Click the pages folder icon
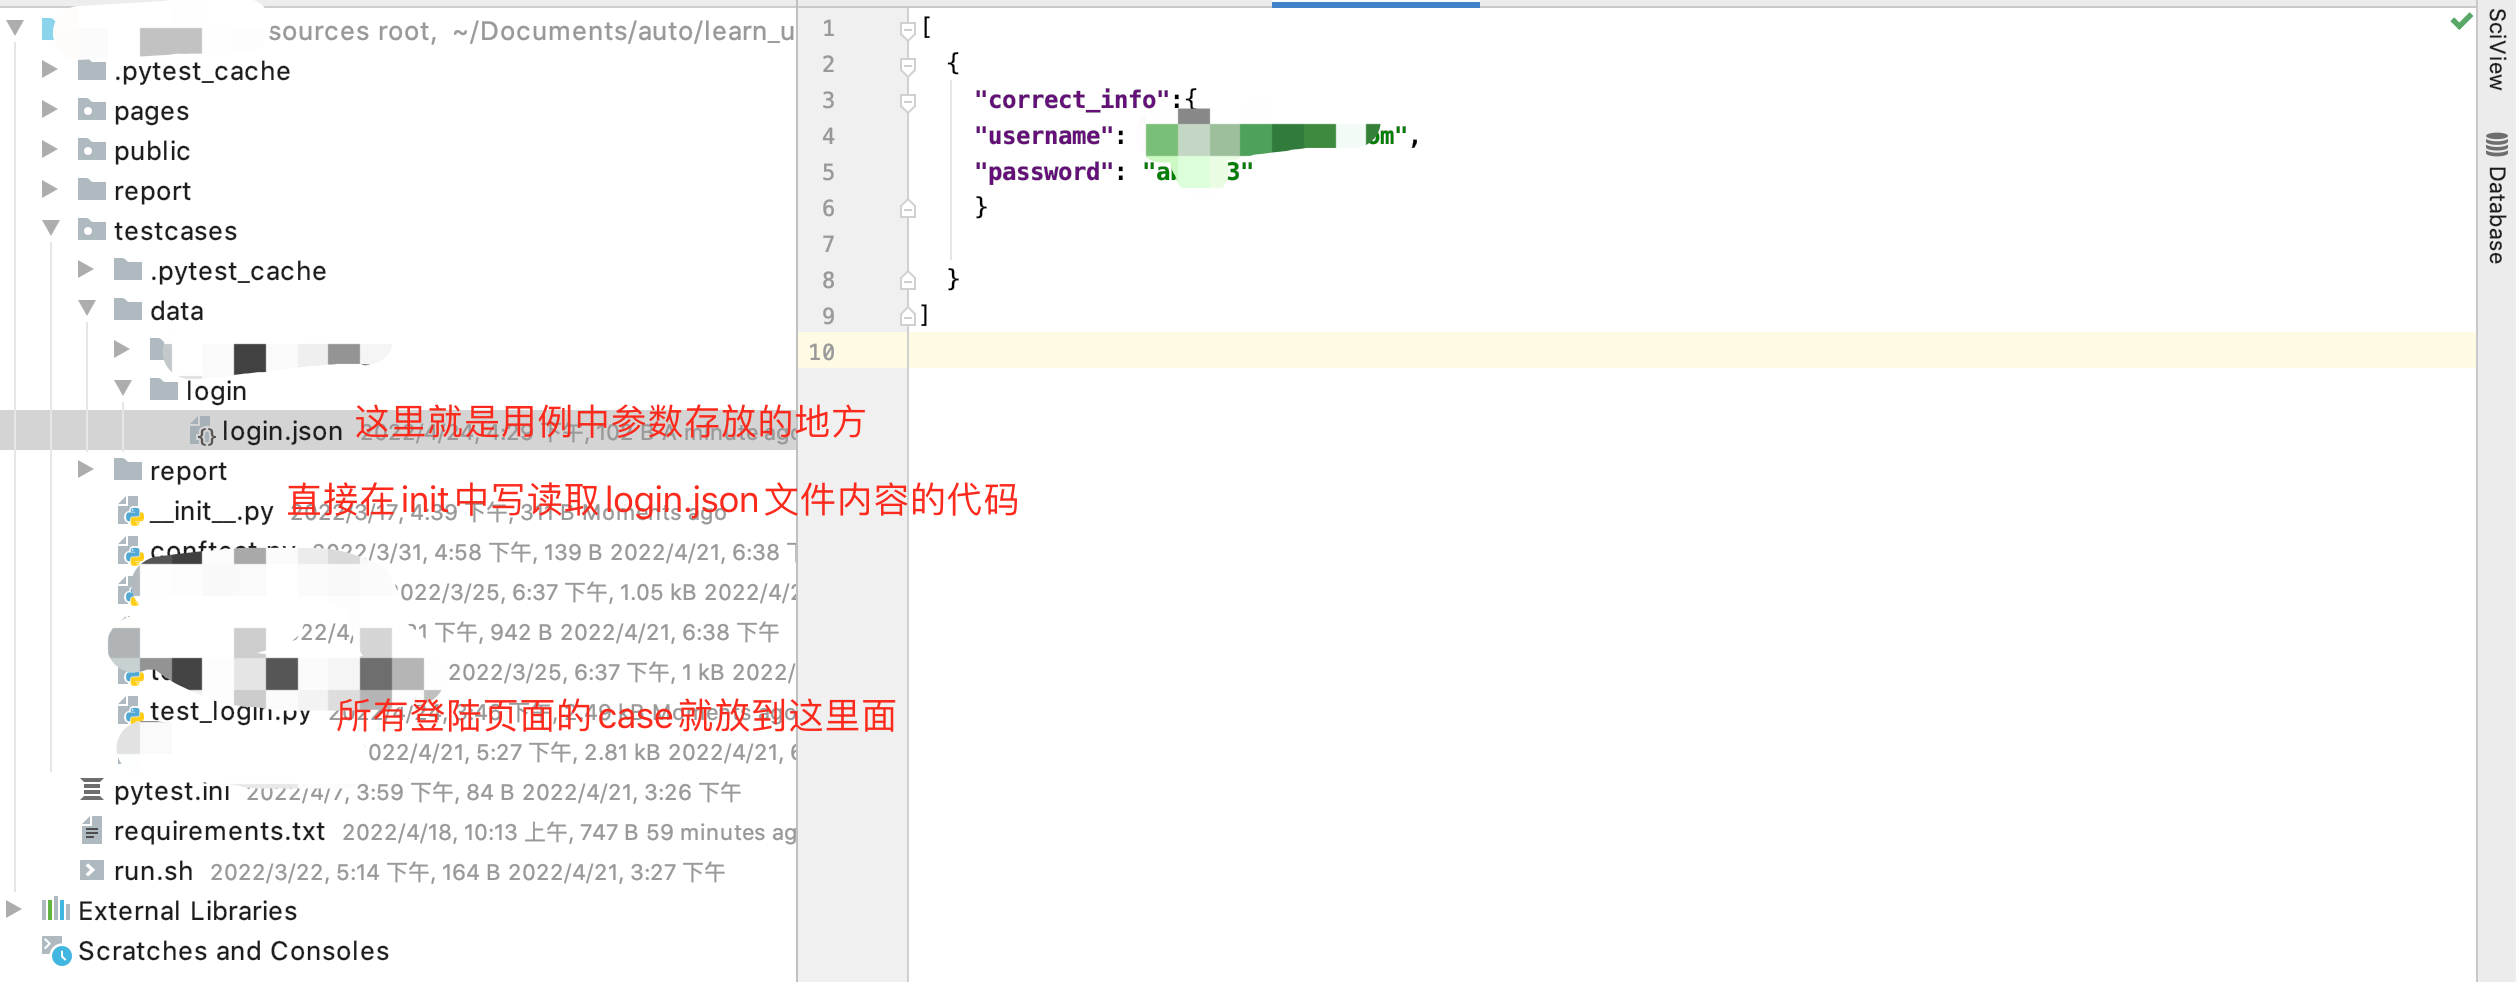 (x=92, y=110)
